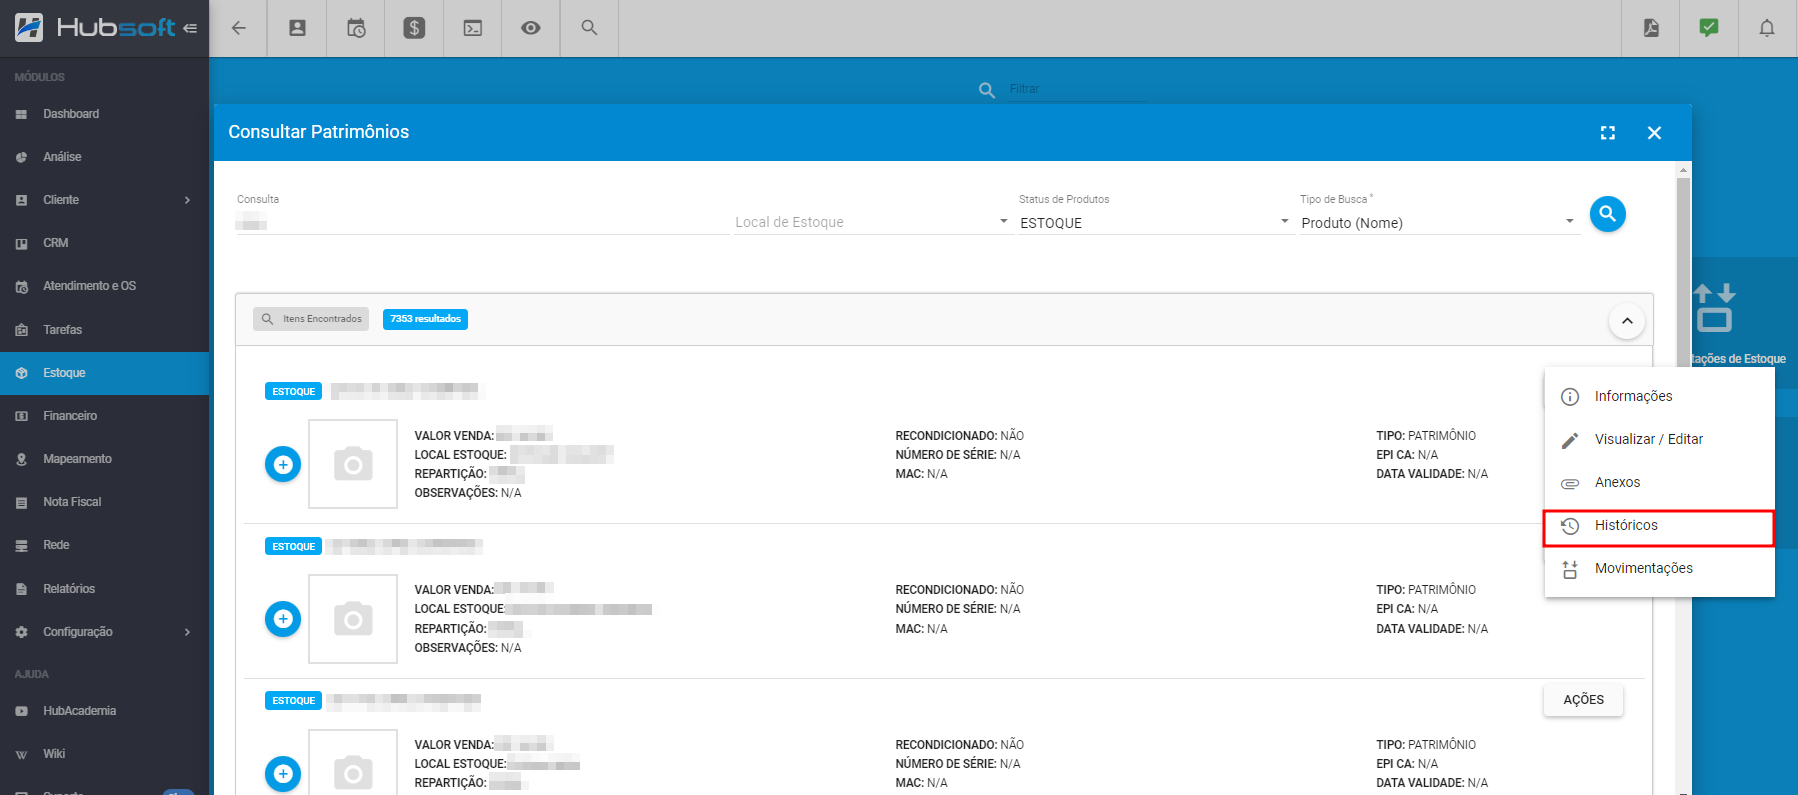Collapse the Hubsoft sidebar menu arrow
1798x795 pixels.
(x=190, y=28)
